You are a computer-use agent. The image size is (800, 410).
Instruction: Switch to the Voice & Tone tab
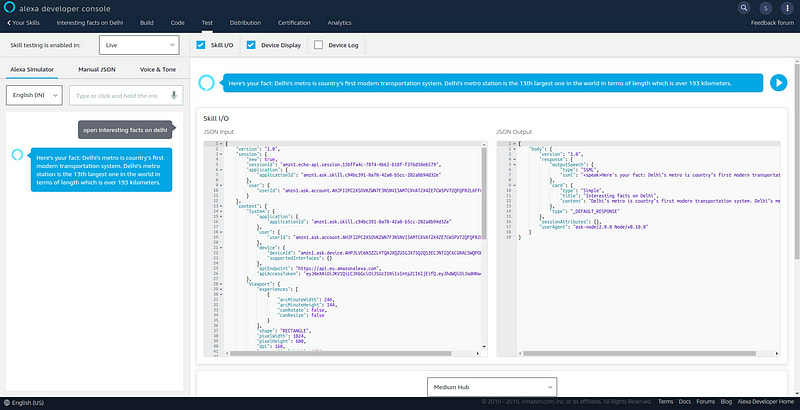coord(158,69)
